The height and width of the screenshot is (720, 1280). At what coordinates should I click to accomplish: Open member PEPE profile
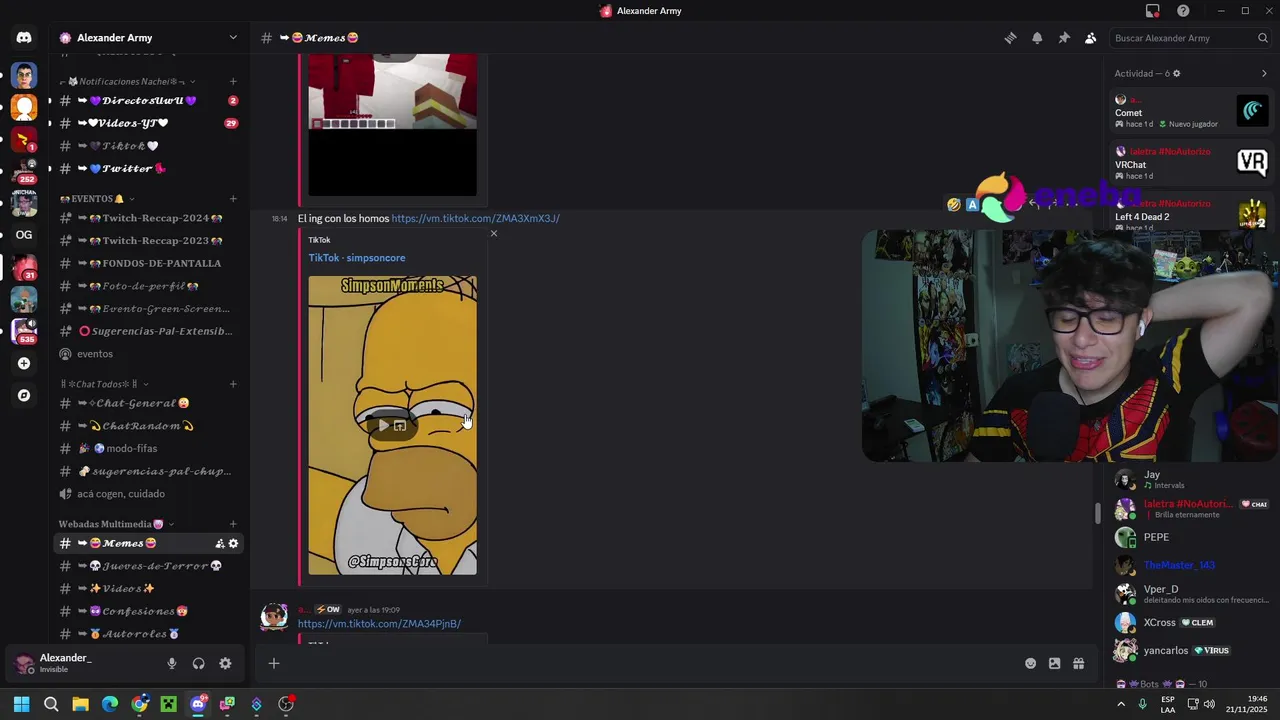[1190, 538]
